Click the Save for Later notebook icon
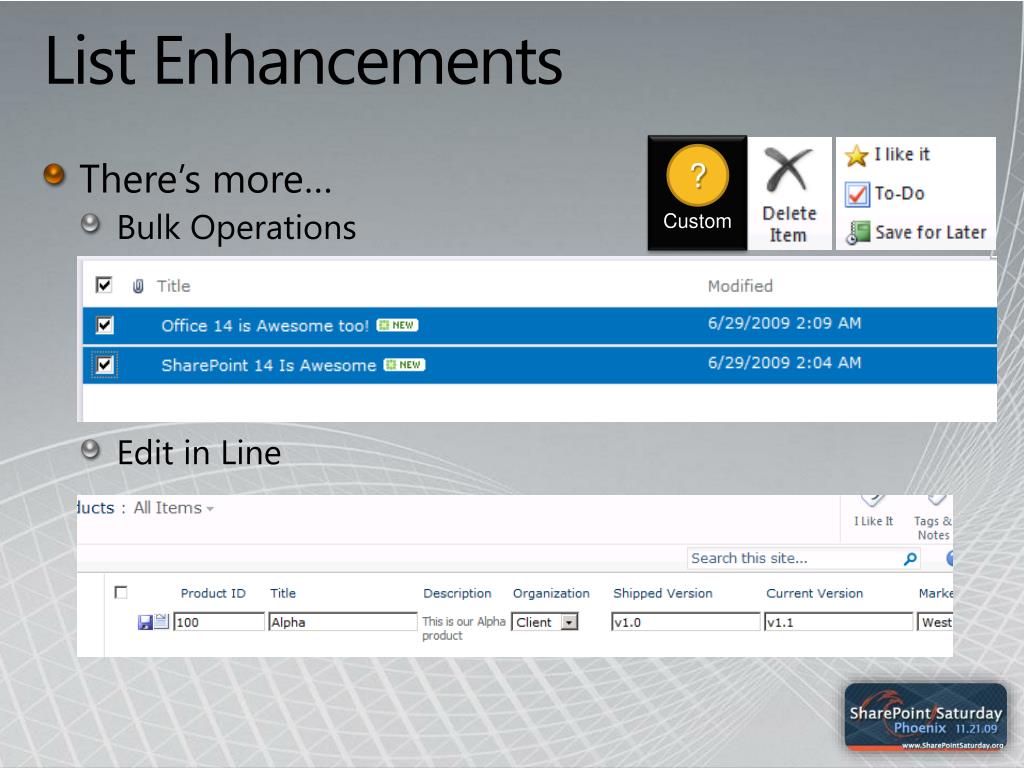Viewport: 1024px width, 768px height. click(857, 232)
